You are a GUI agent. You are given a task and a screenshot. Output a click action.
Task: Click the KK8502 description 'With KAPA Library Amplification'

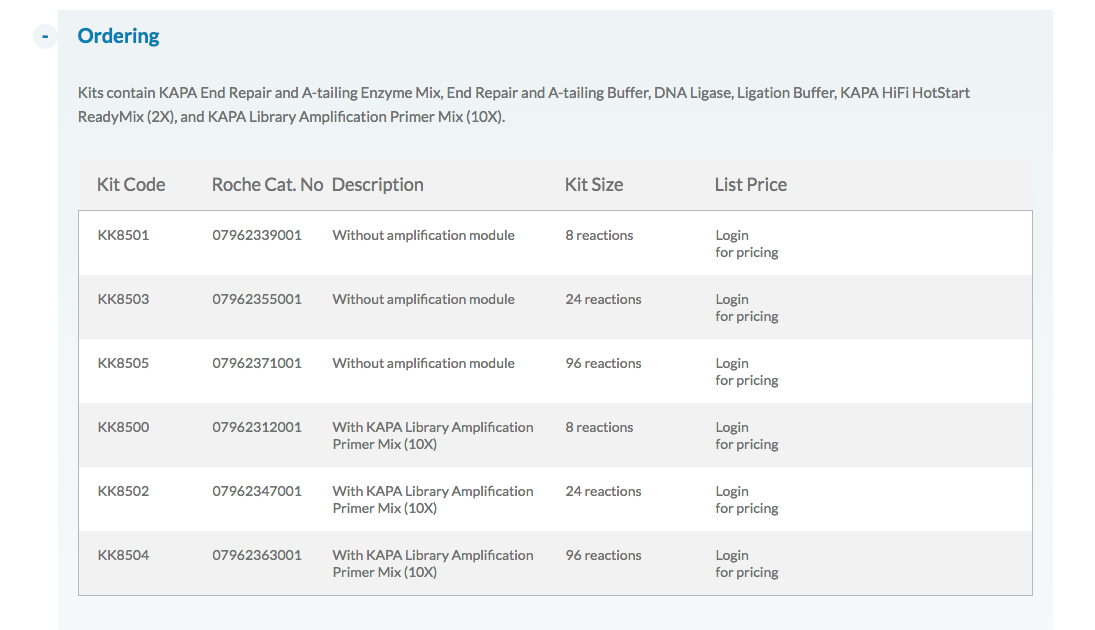pos(433,491)
